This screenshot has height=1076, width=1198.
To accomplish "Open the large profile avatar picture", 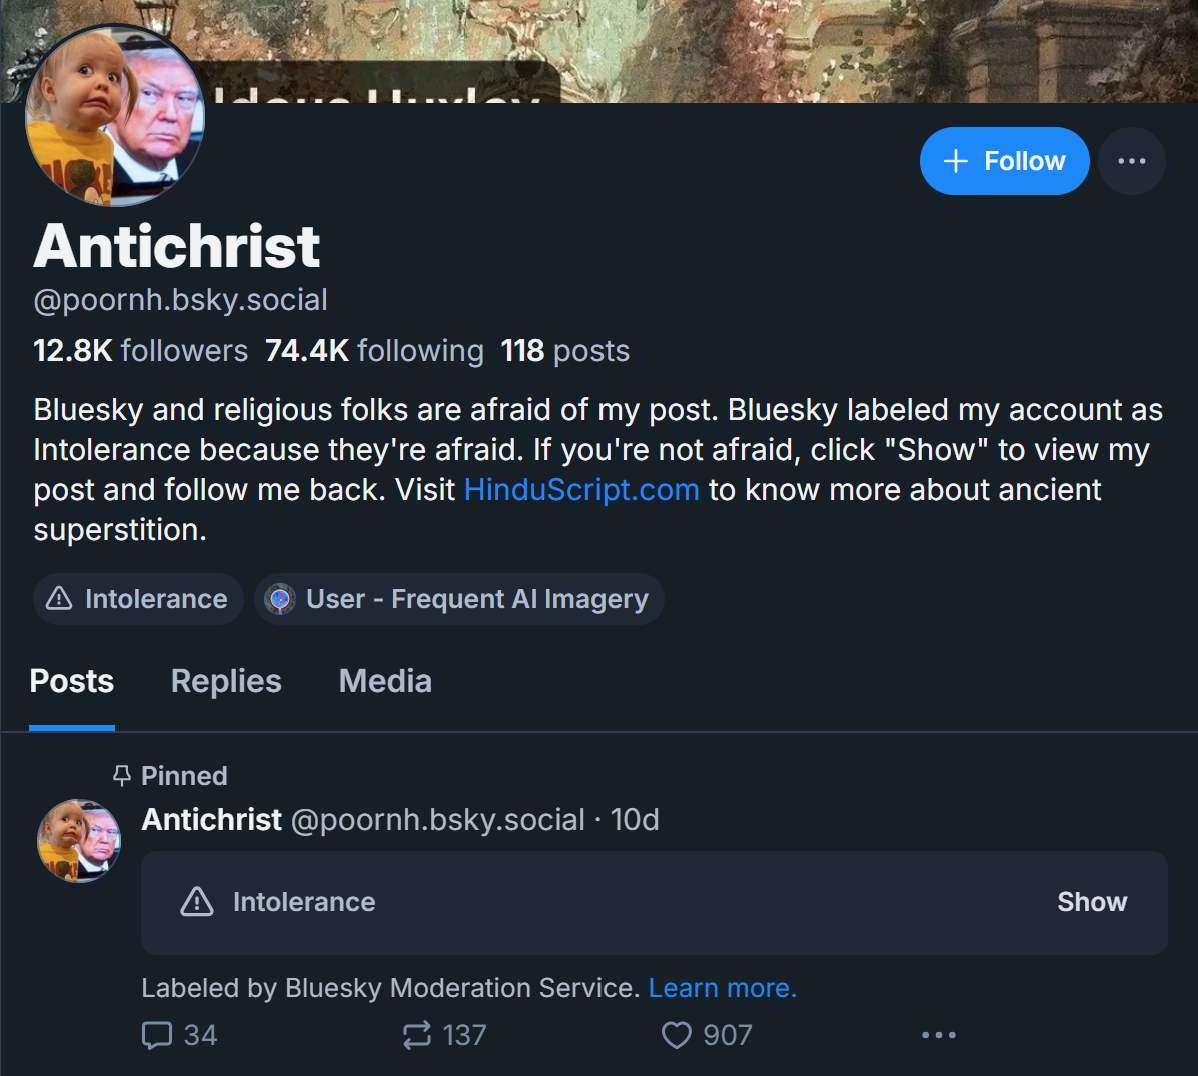I will 115,116.
